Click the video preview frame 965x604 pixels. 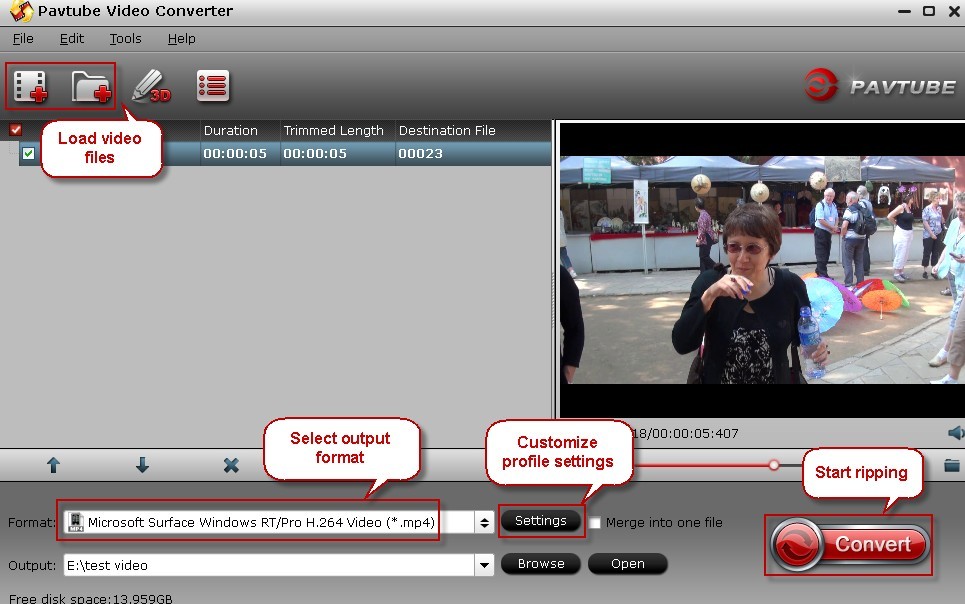762,270
